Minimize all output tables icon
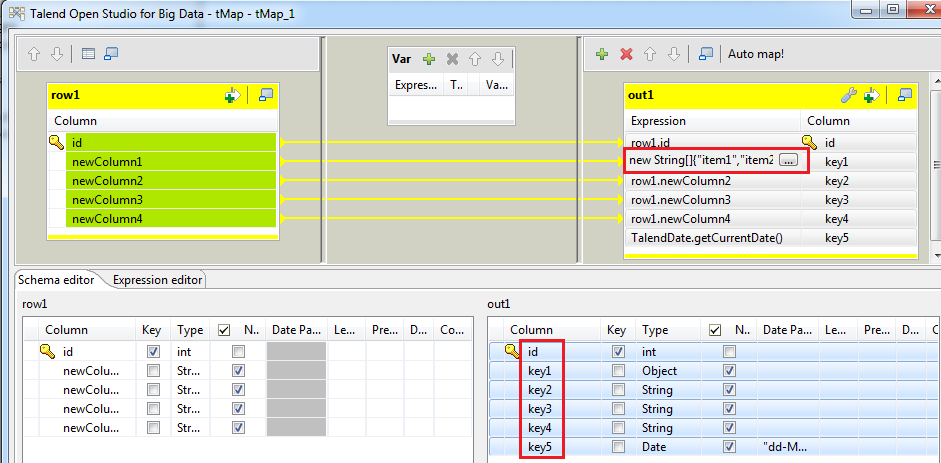 (x=706, y=54)
